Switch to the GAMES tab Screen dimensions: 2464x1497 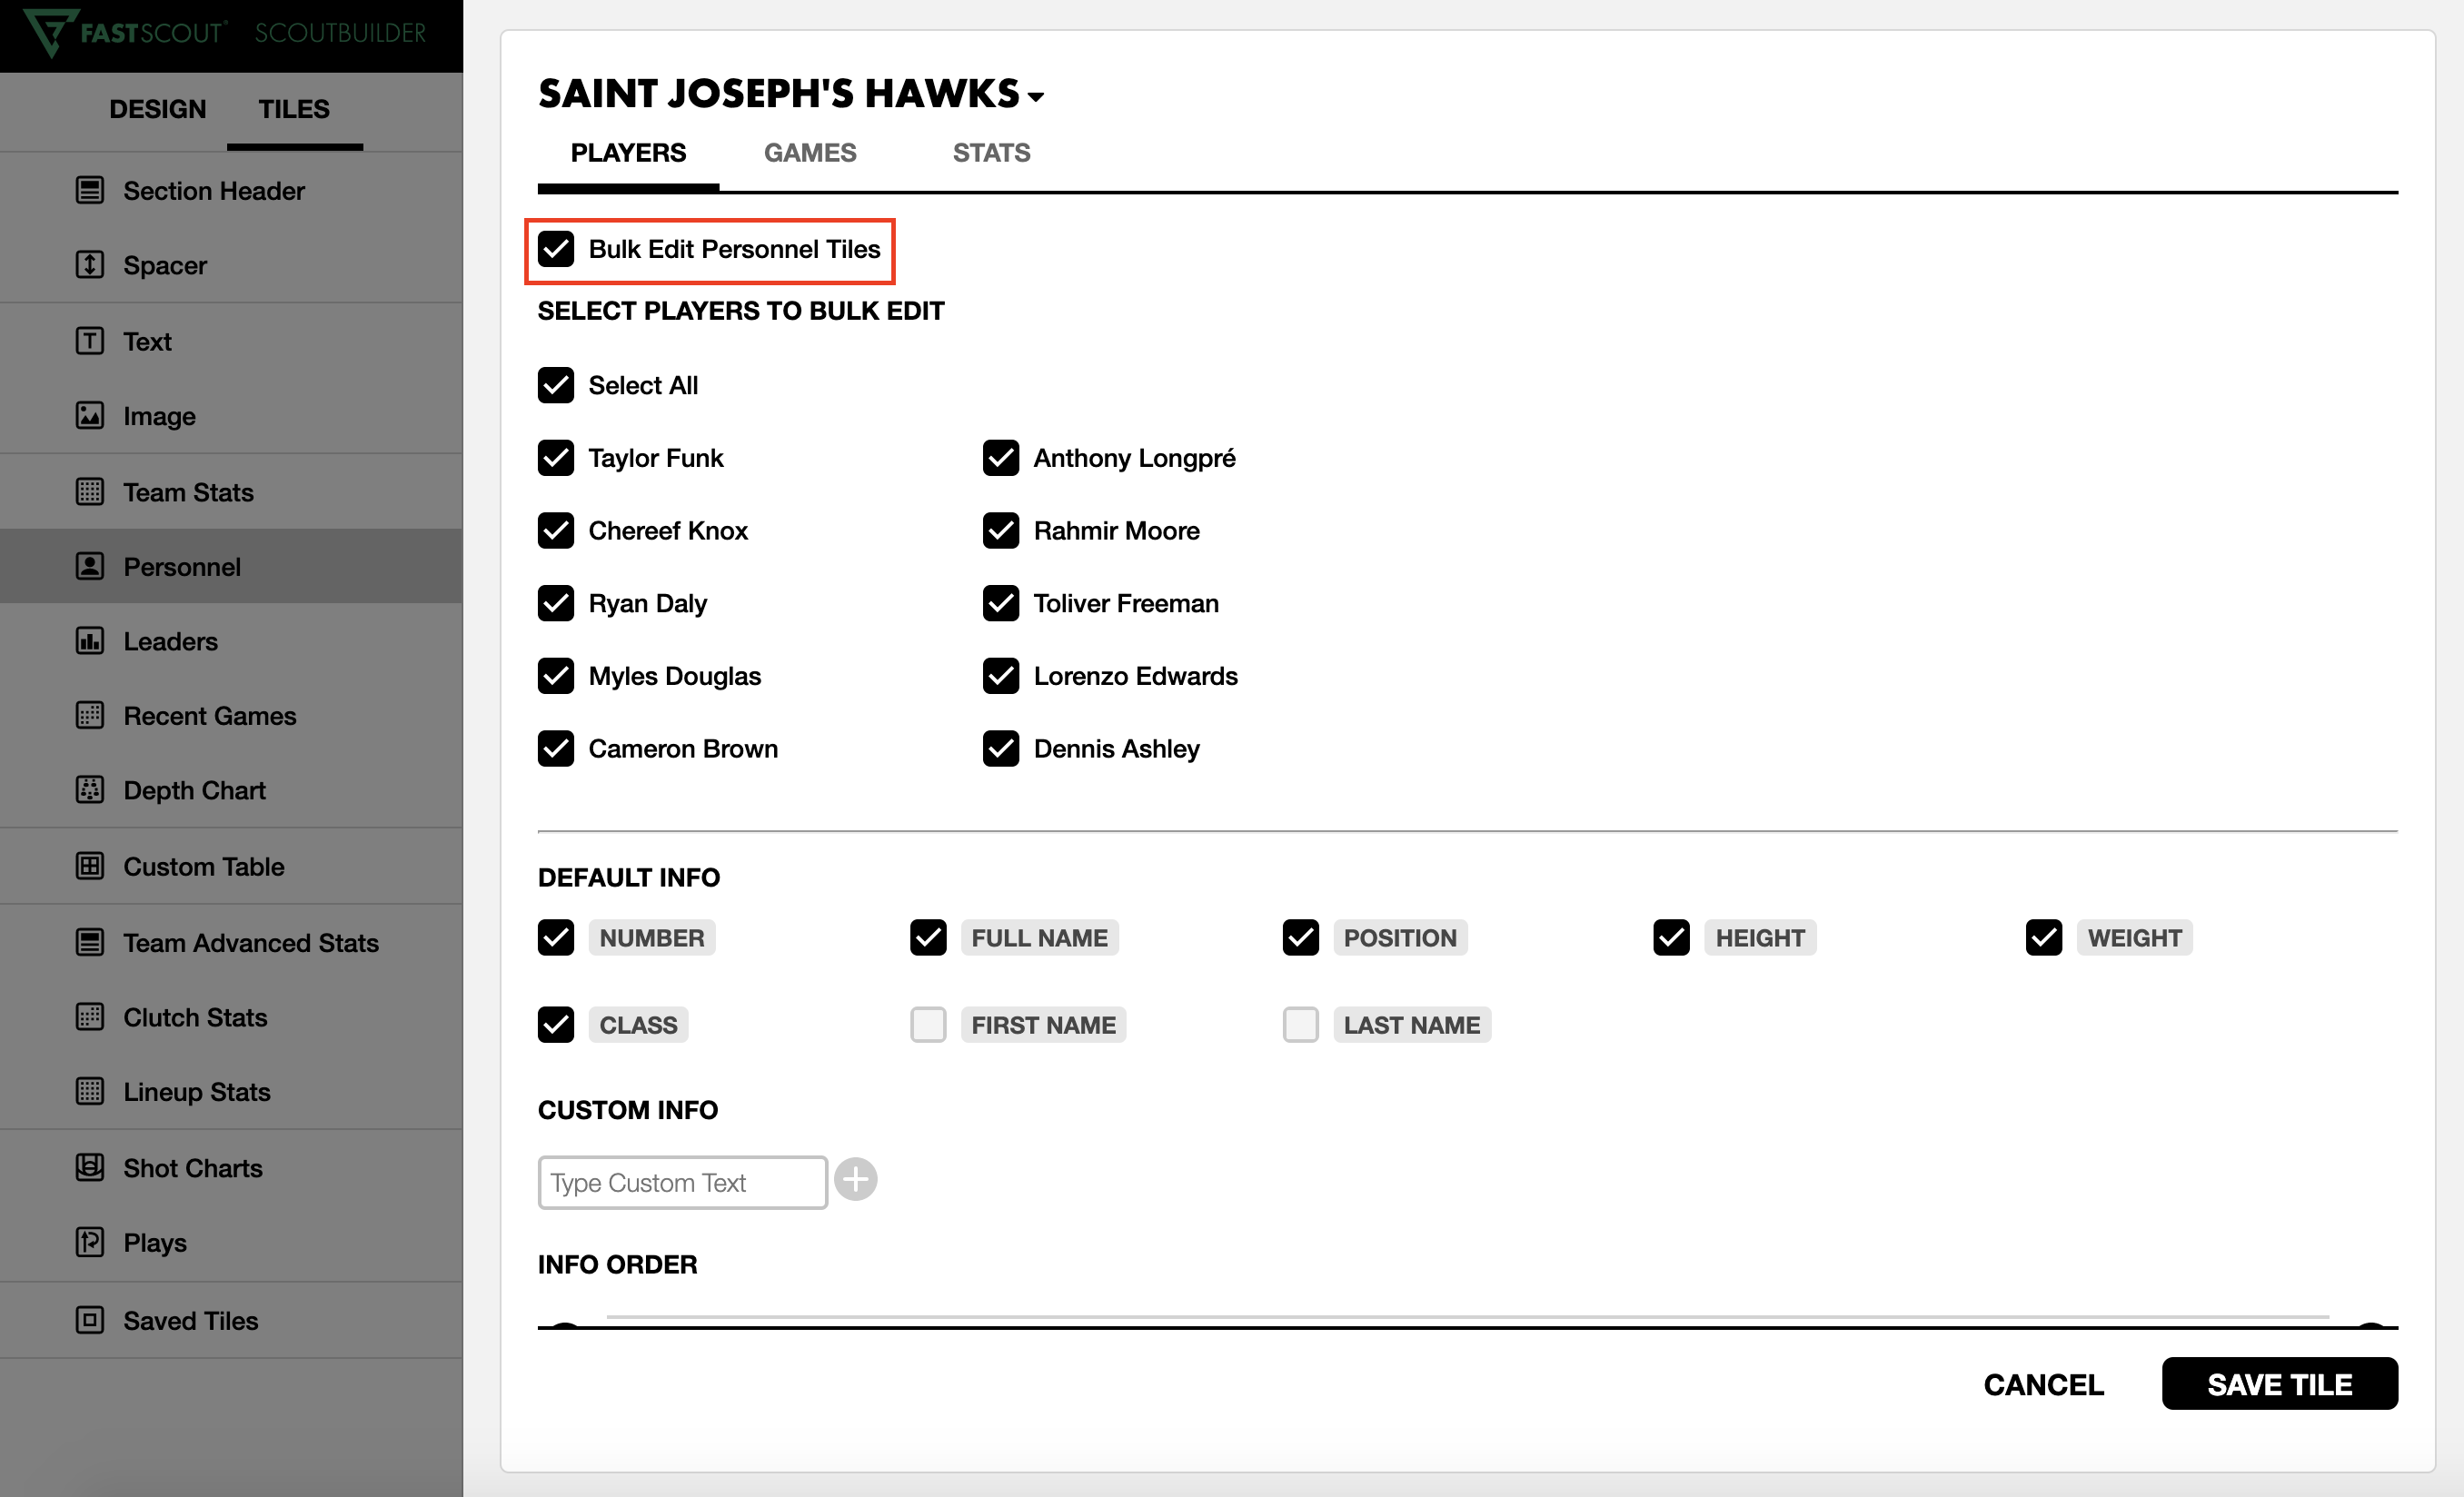(x=810, y=153)
